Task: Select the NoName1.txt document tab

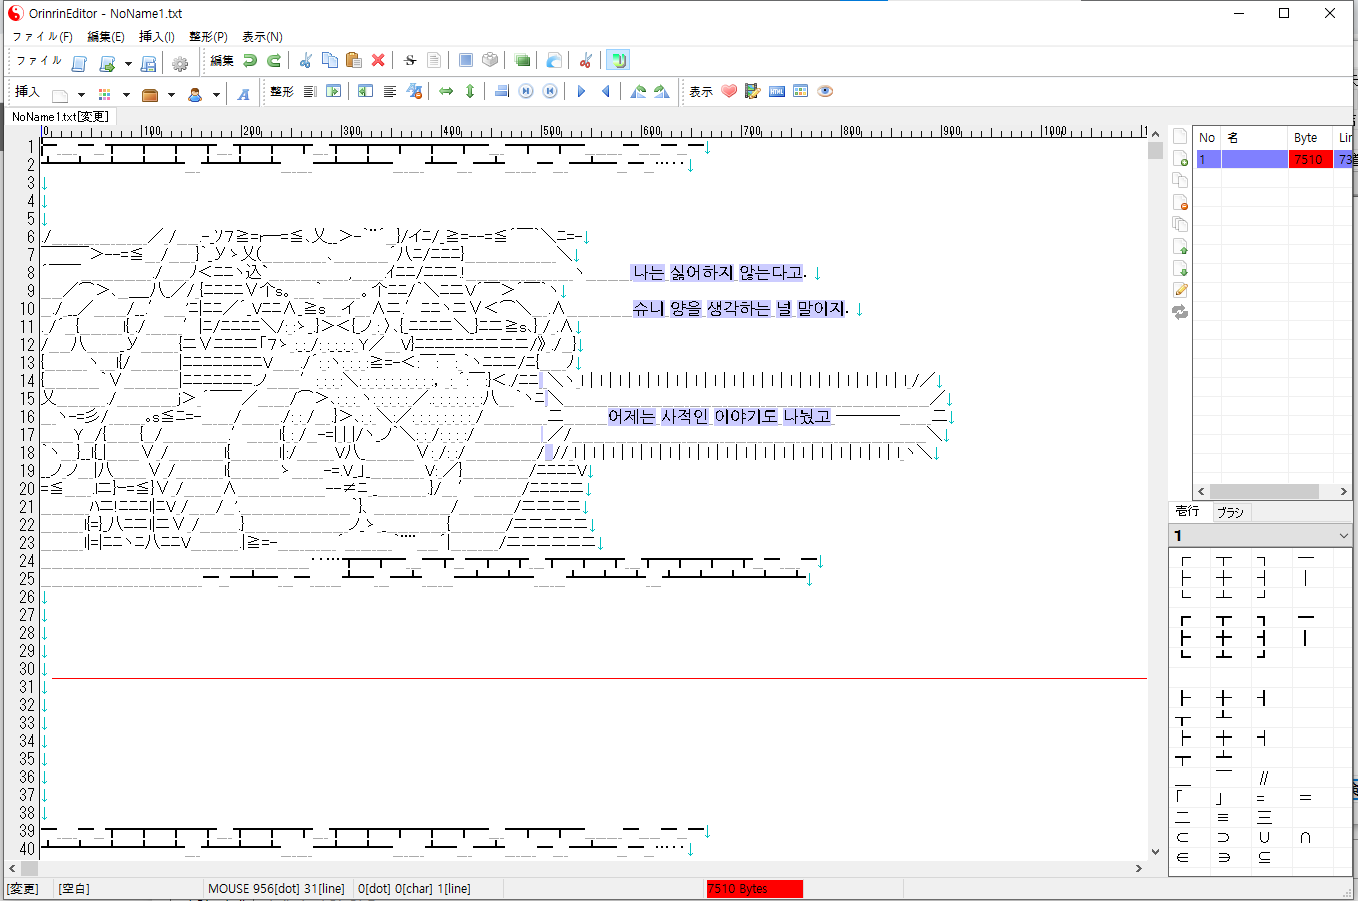Action: click(x=60, y=117)
